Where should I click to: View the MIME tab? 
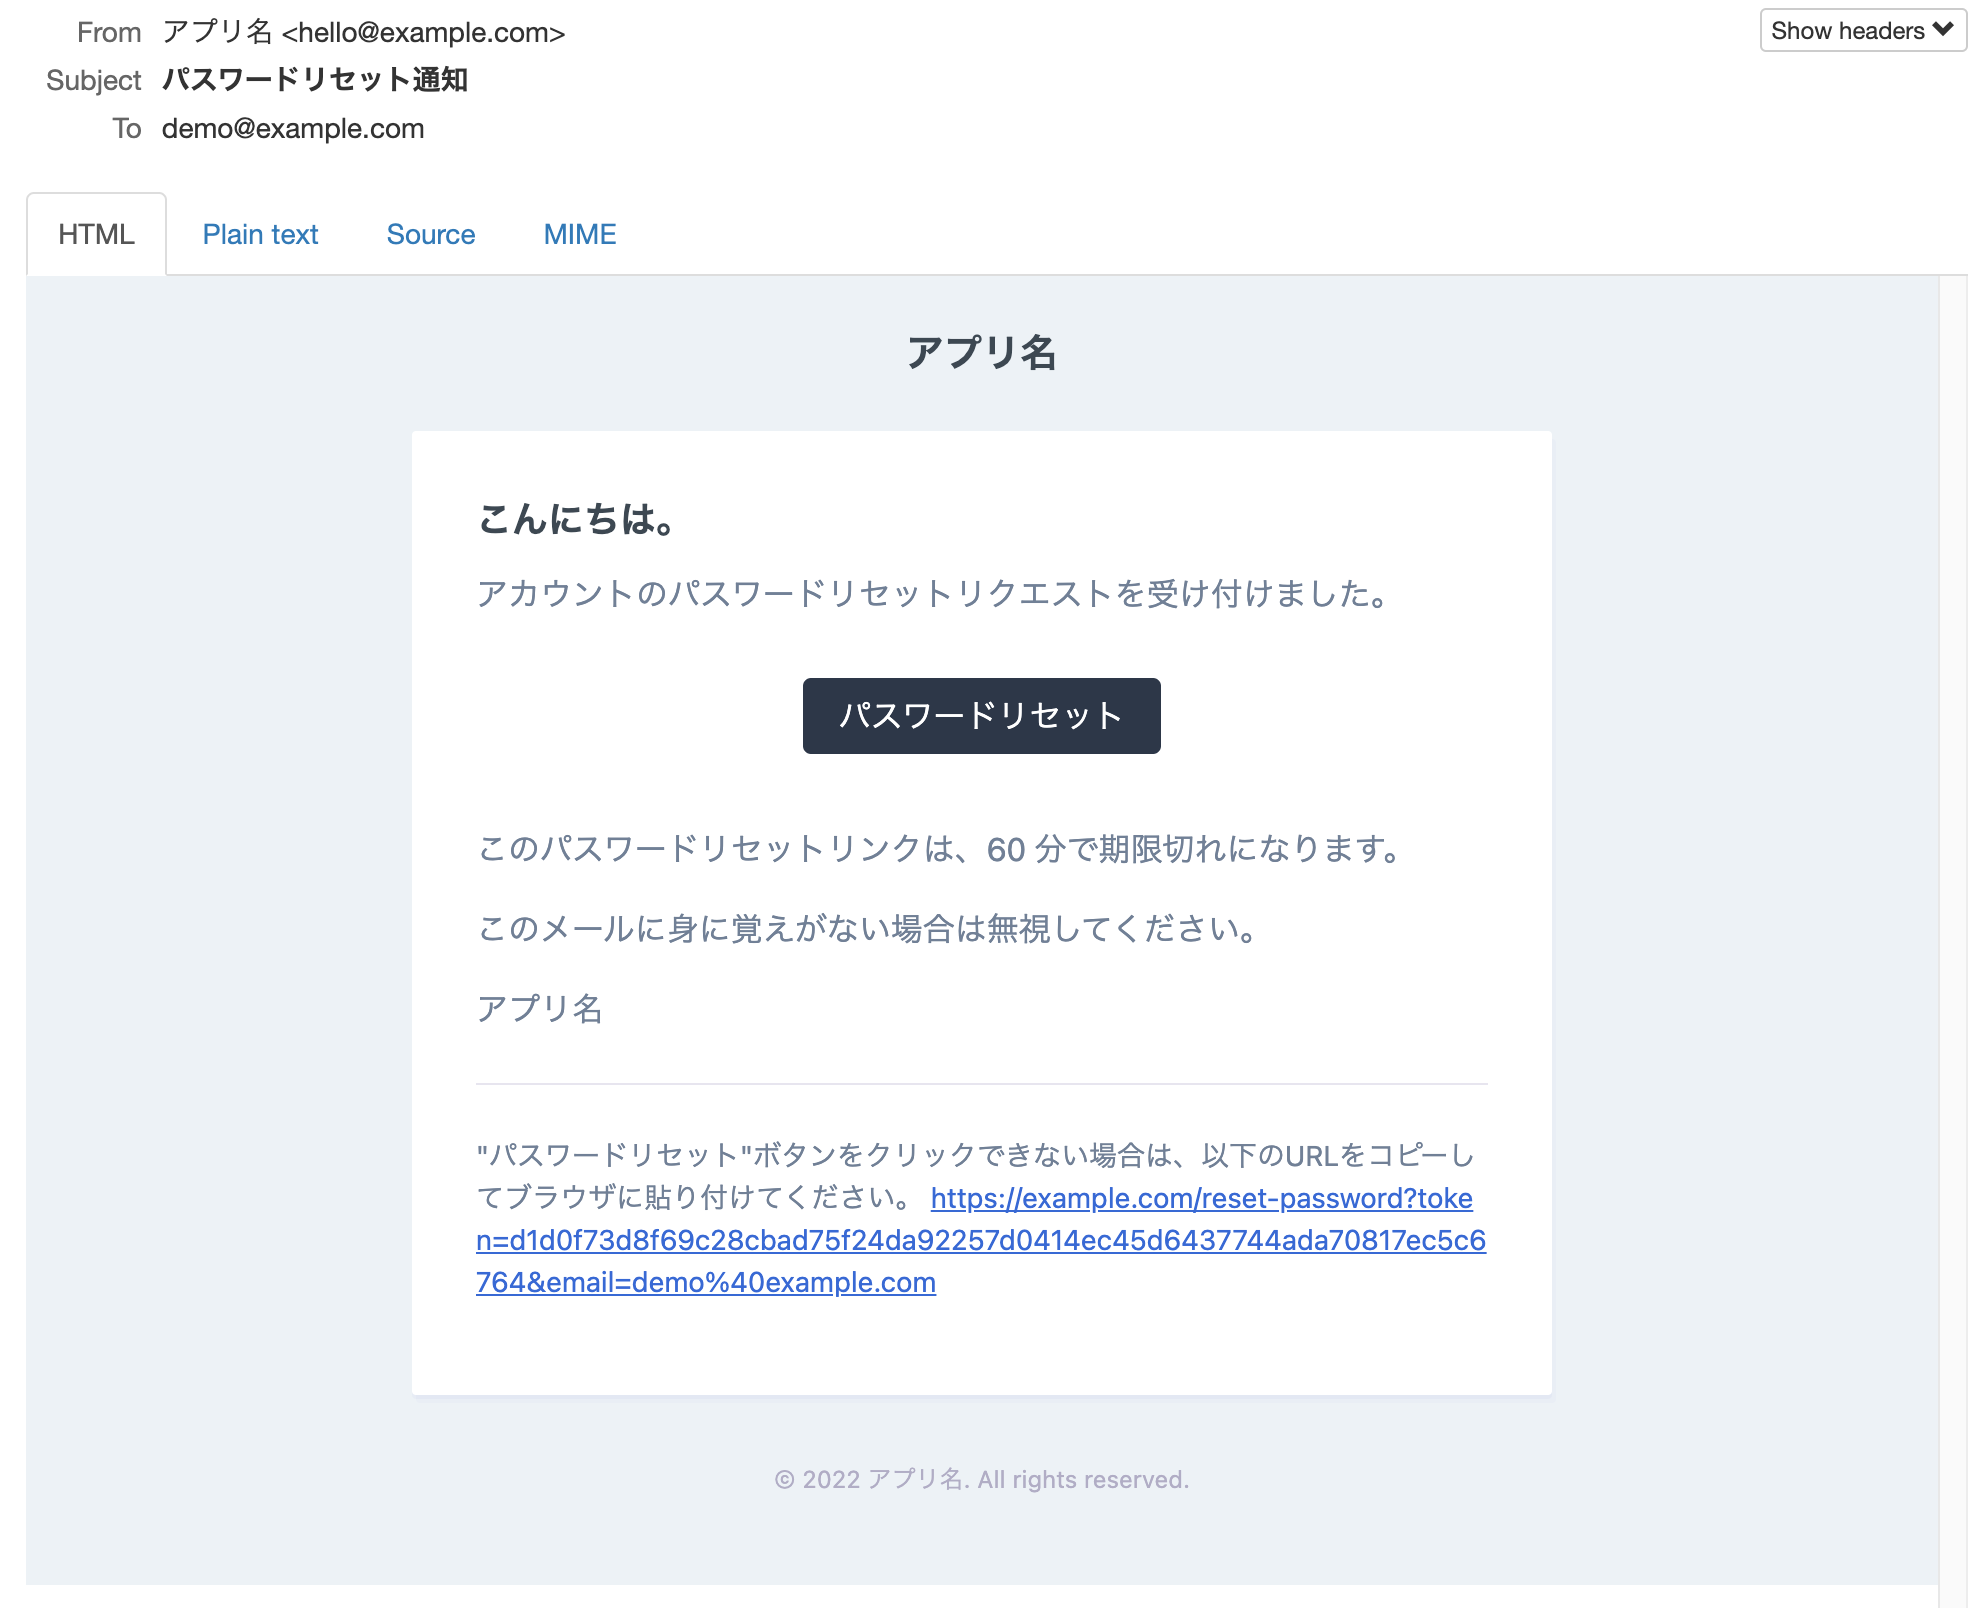(x=580, y=233)
